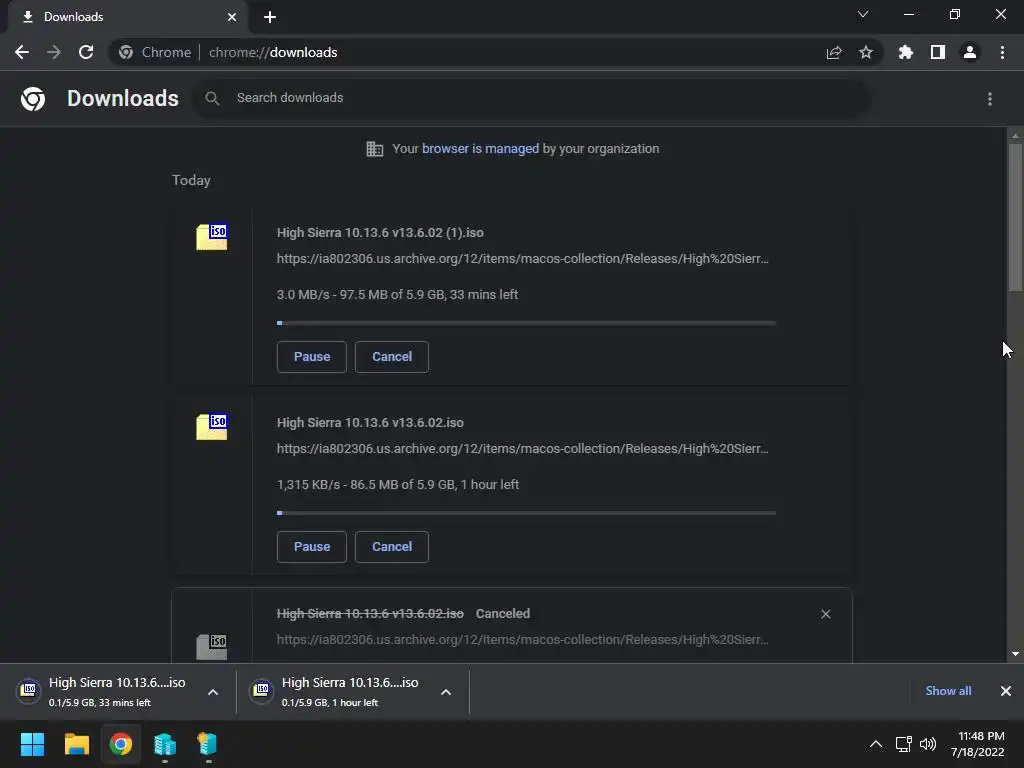Image resolution: width=1024 pixels, height=768 pixels.
Task: Open Windows Start menu
Action: click(x=32, y=744)
